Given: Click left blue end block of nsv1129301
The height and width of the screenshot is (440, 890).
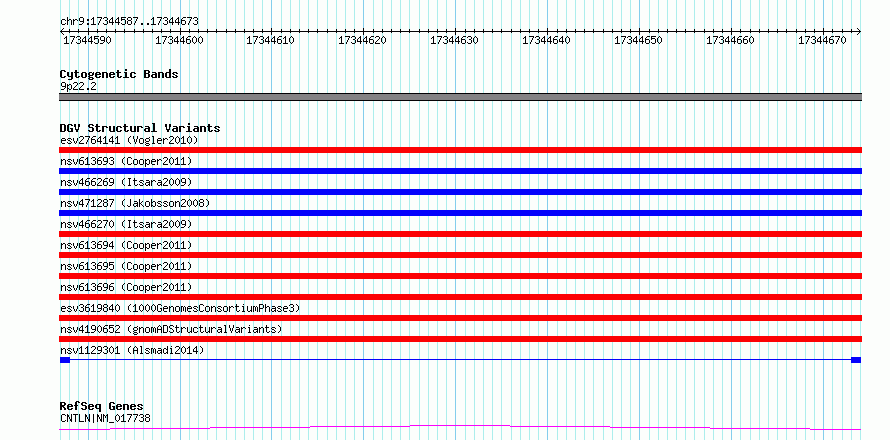Looking at the screenshot, I should click(65, 360).
